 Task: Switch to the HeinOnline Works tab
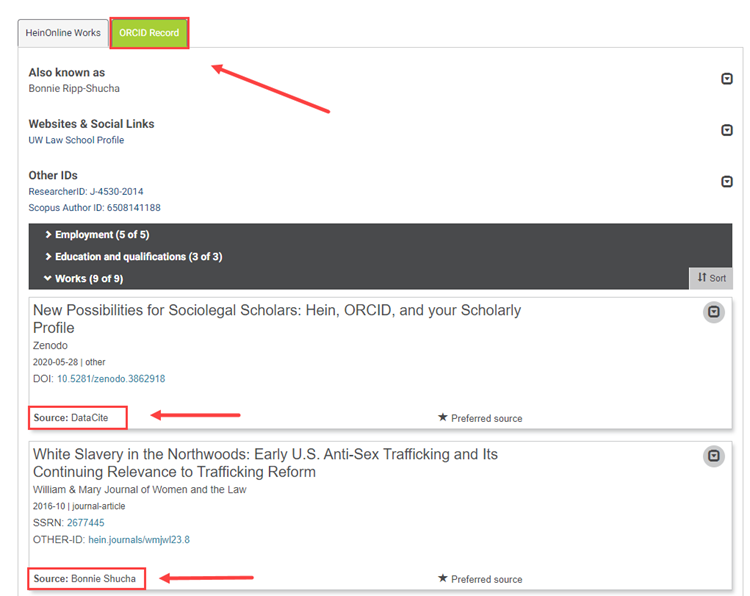[63, 33]
